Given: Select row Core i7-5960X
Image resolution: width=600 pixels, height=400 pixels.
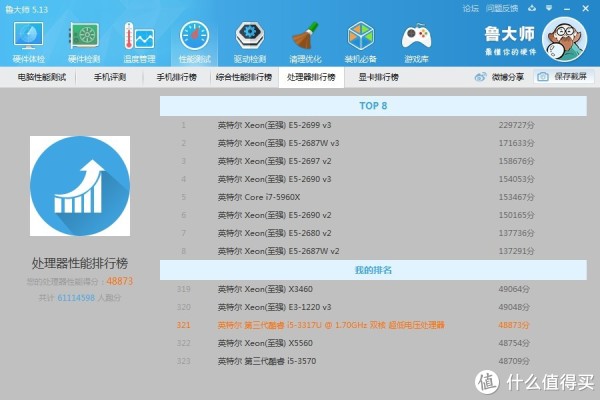Looking at the screenshot, I should tap(373, 197).
